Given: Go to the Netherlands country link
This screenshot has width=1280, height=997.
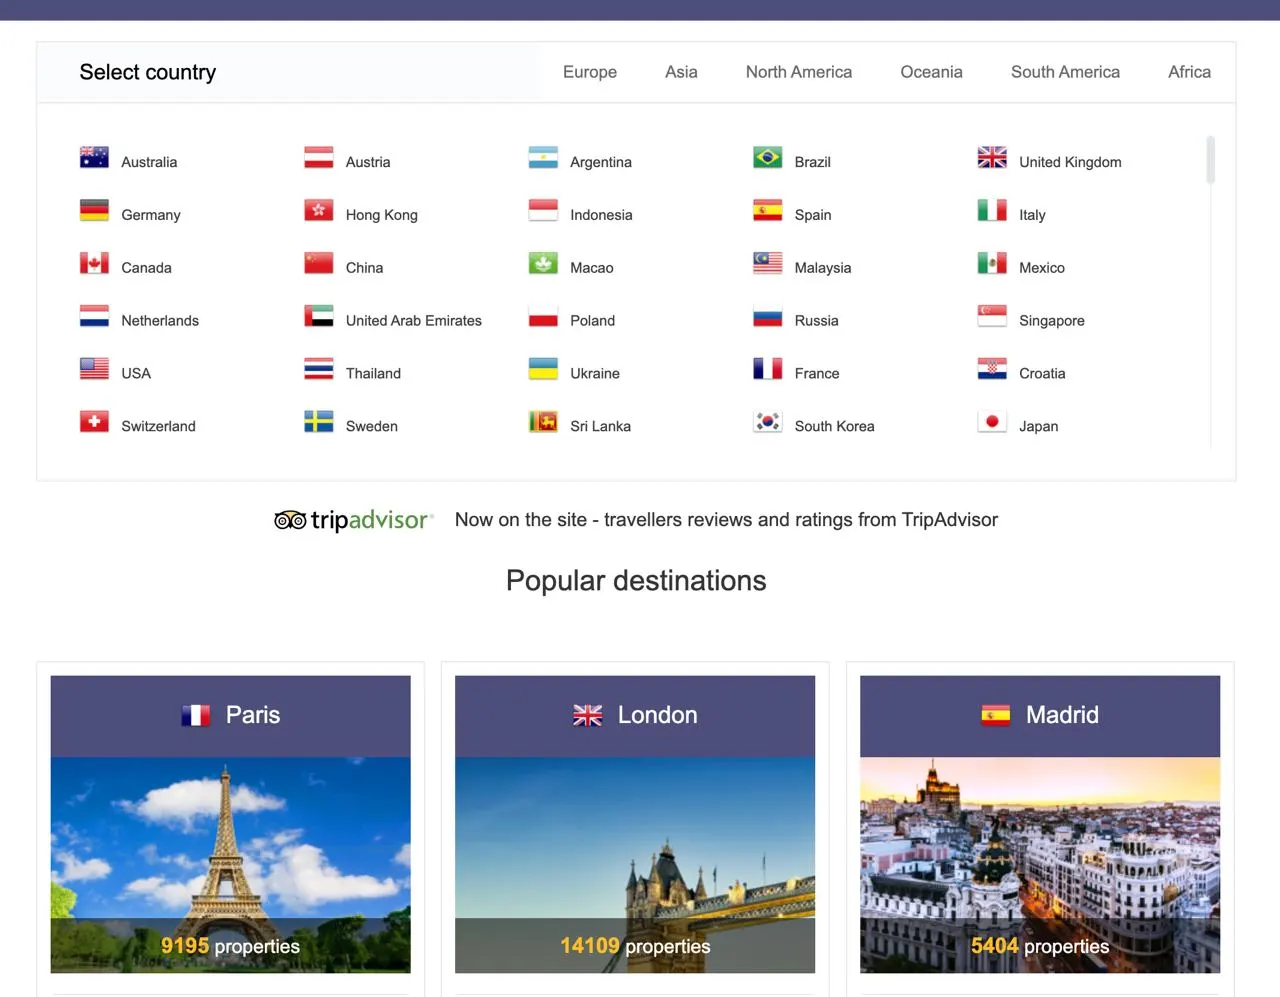Looking at the screenshot, I should pyautogui.click(x=159, y=321).
